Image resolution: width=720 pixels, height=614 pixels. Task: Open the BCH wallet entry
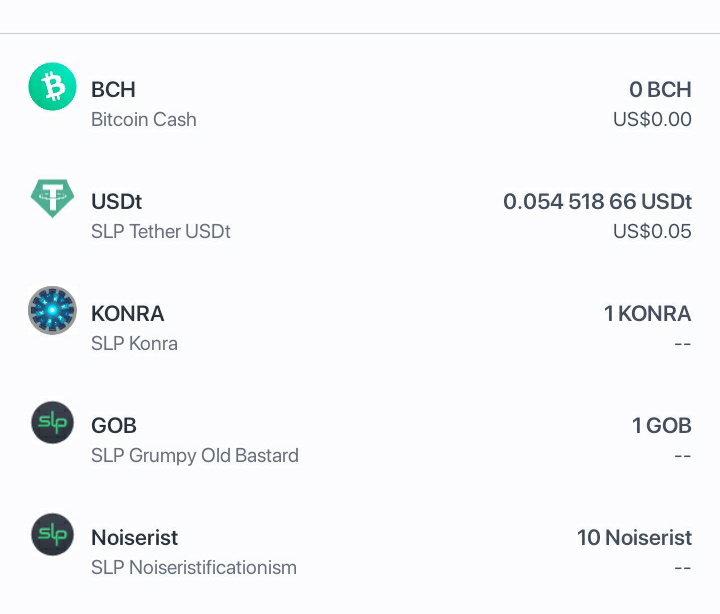(x=360, y=104)
